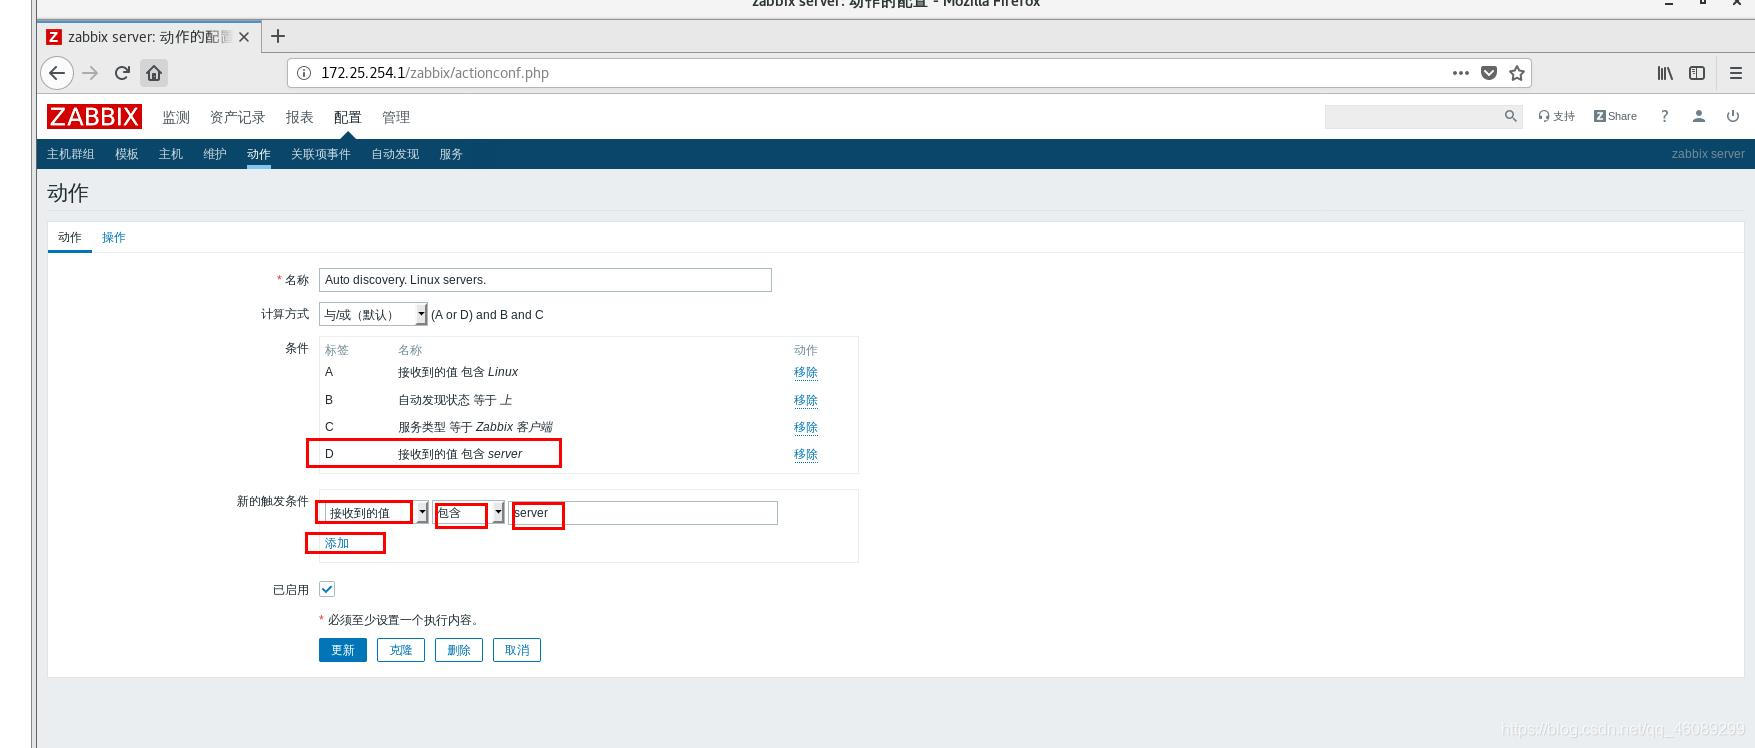
Task: Open the 管理 main menu
Action: pyautogui.click(x=396, y=117)
